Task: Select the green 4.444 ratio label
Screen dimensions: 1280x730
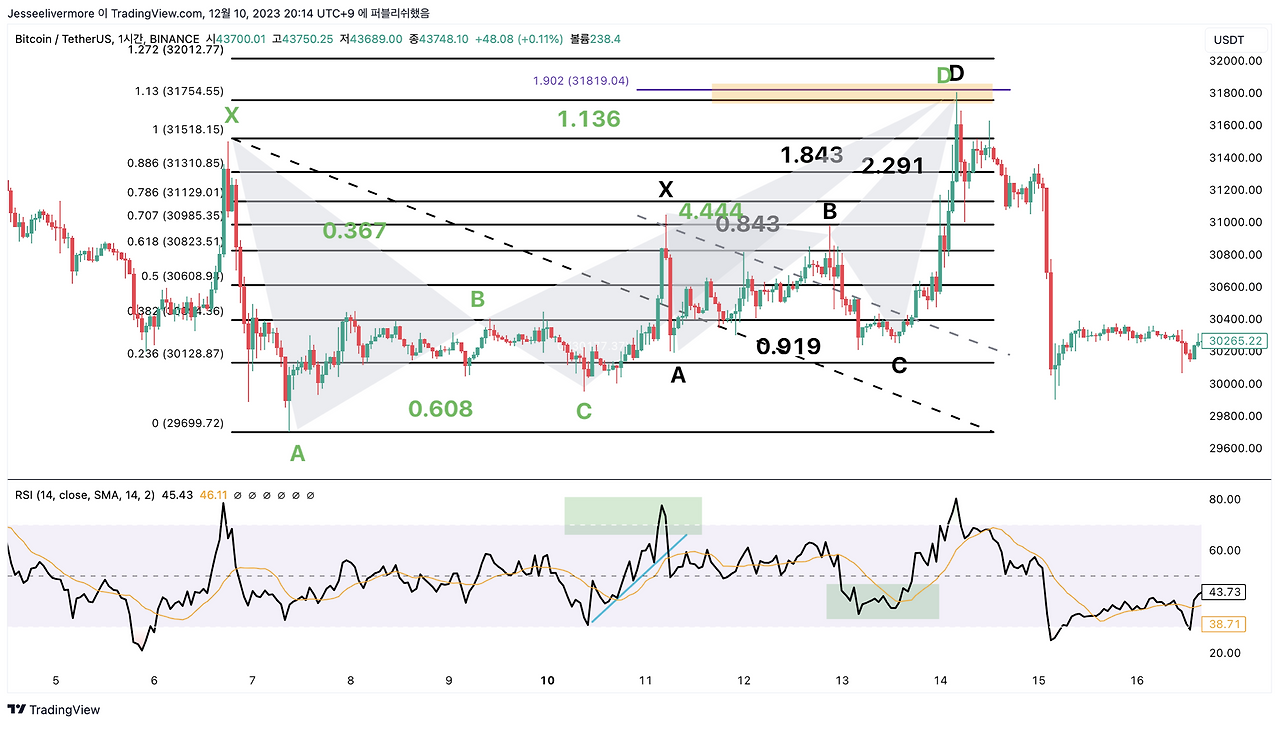Action: point(710,211)
